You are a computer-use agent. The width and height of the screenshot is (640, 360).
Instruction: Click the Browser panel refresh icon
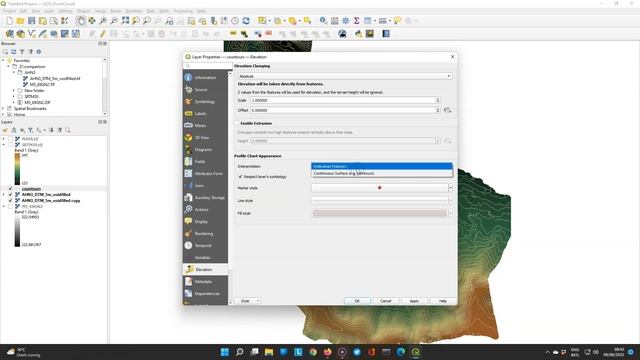(13, 52)
